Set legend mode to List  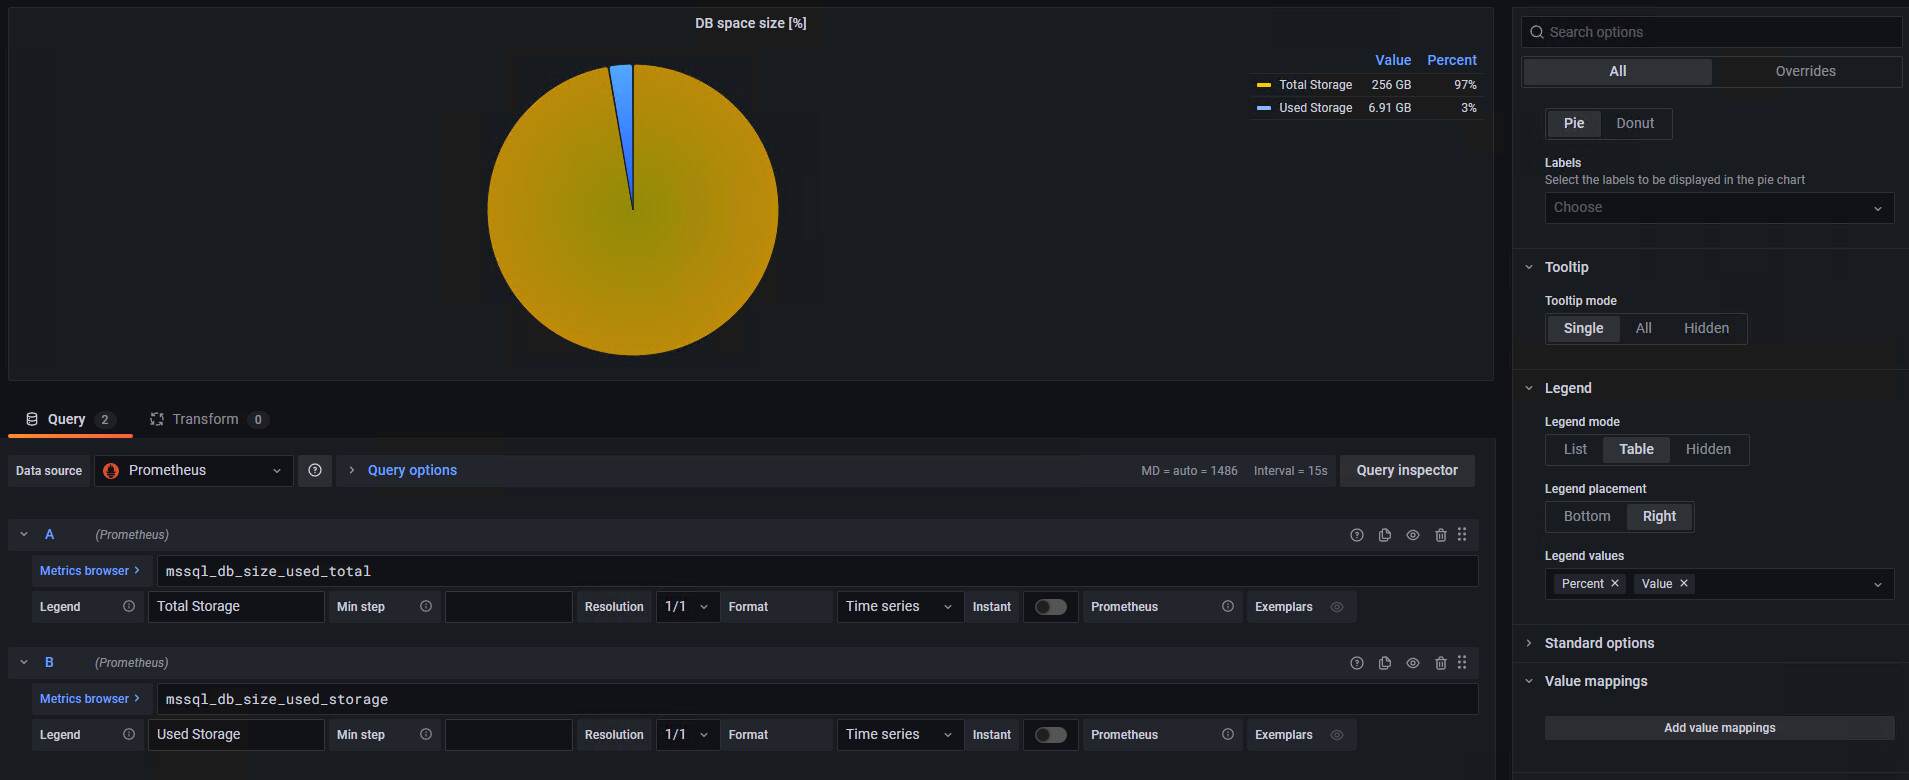coord(1575,449)
